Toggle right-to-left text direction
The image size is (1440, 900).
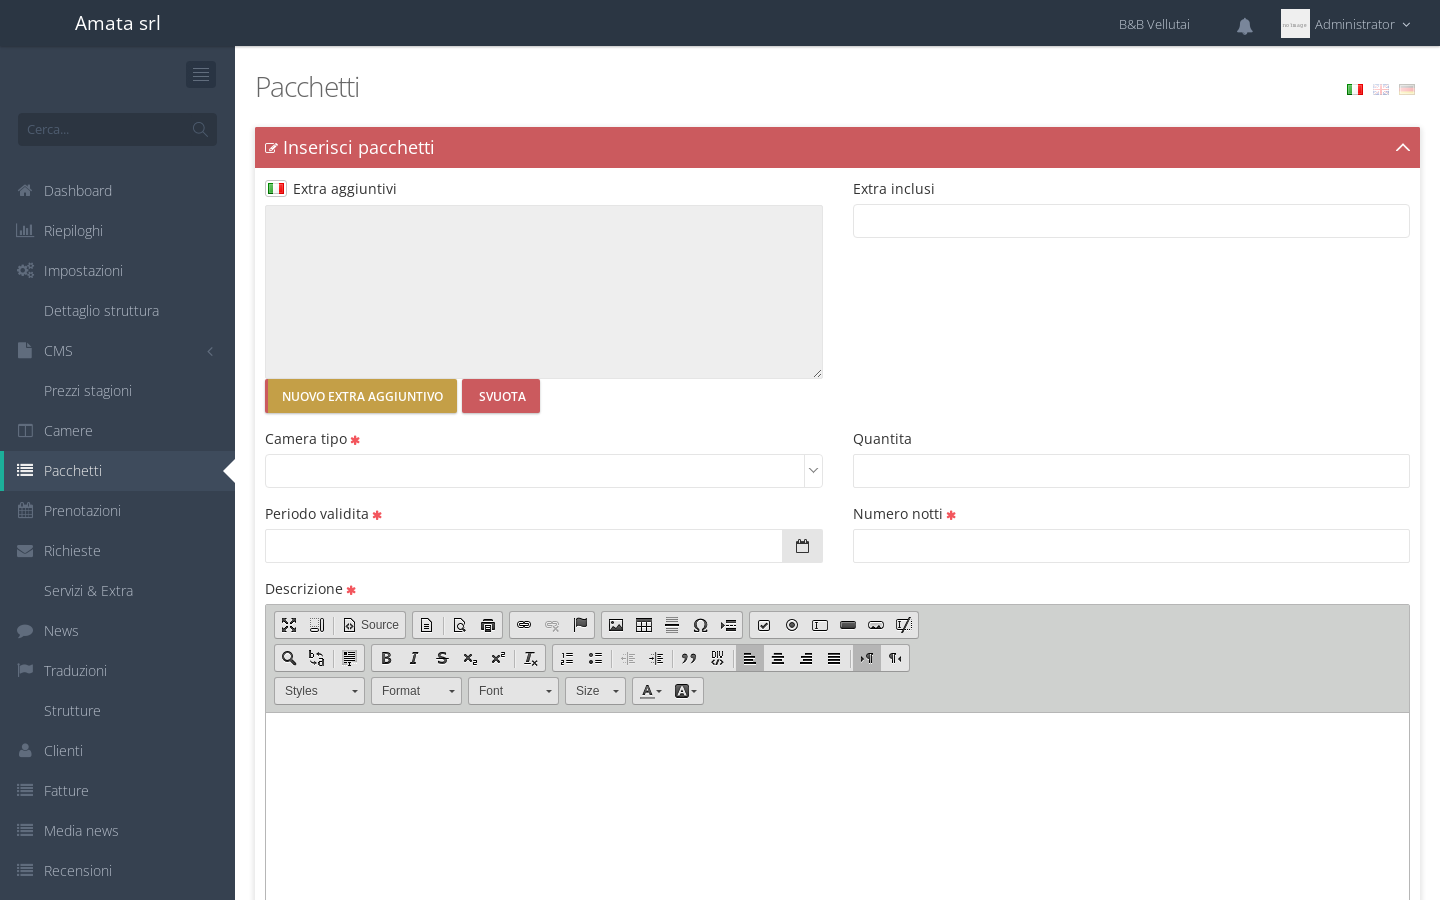pyautogui.click(x=895, y=658)
